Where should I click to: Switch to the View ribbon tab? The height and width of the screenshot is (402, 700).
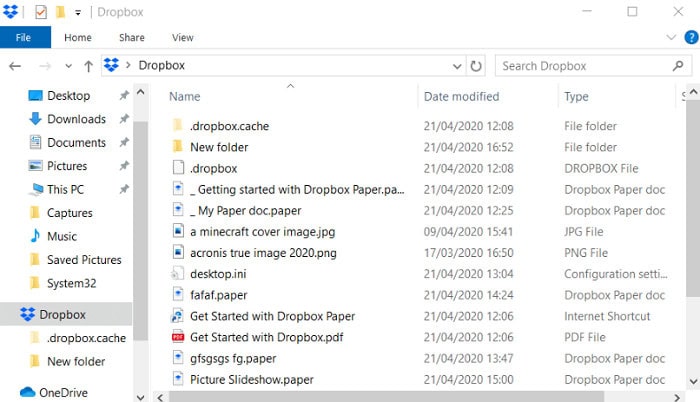[x=183, y=38]
